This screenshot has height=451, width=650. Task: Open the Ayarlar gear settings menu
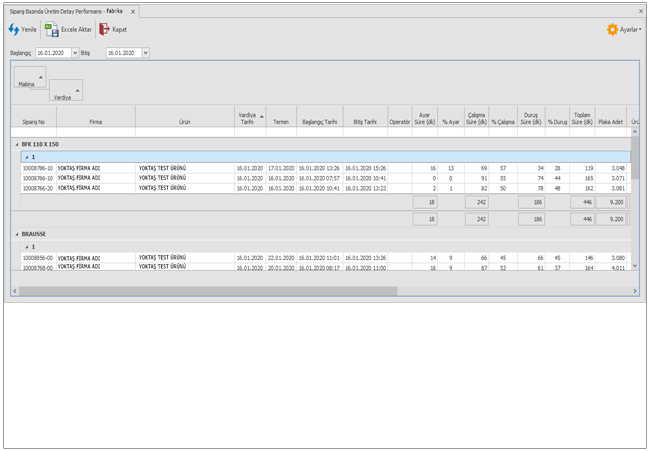point(613,30)
